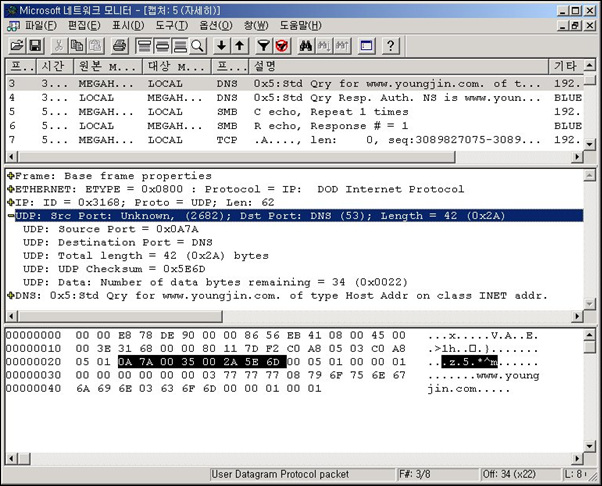
Task: Click the Find next frame binoculars icon
Action: point(324,46)
